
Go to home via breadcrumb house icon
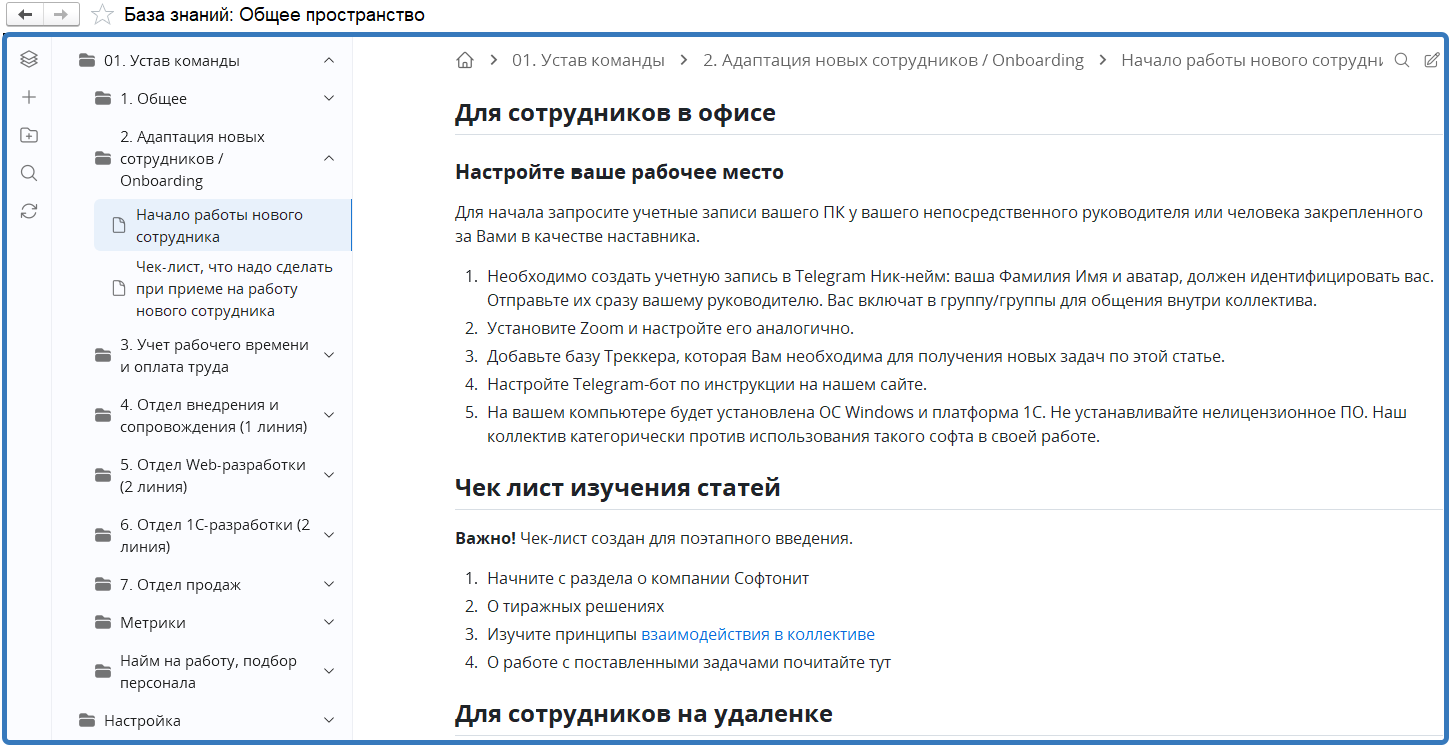[464, 60]
